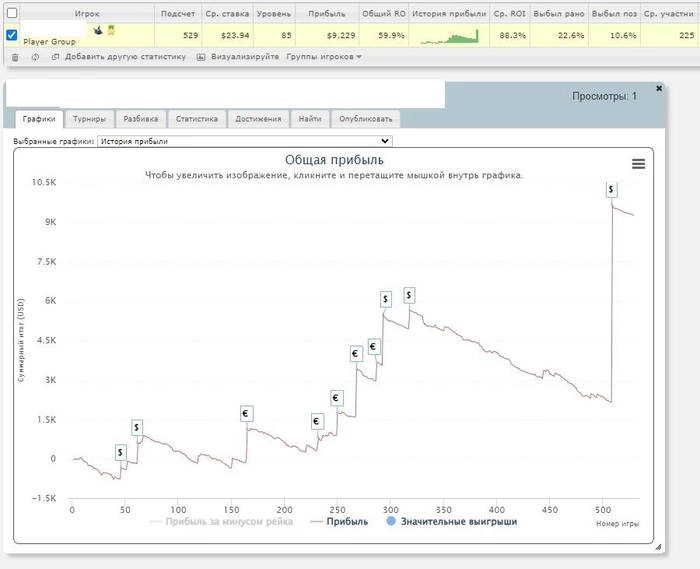This screenshot has height=569, width=700.
Task: Click the $ marker near game 60
Action: 137,428
